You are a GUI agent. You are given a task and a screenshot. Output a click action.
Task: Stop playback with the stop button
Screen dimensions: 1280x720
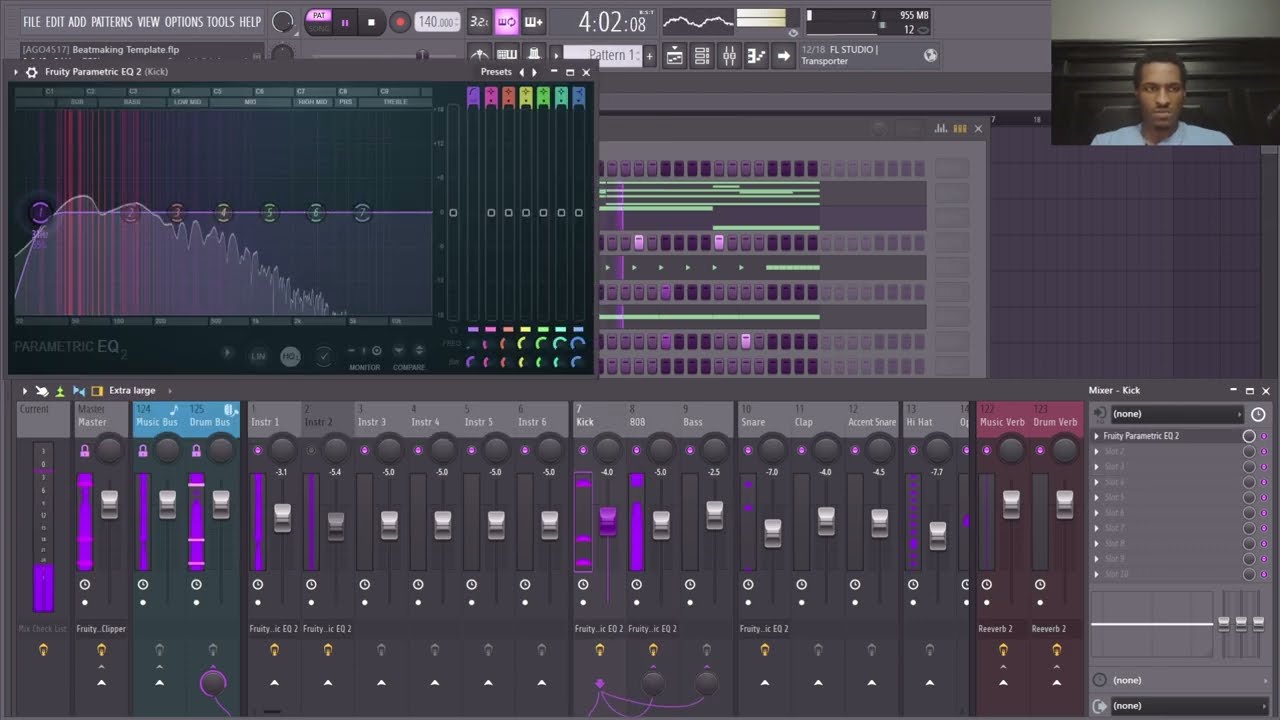pos(371,22)
